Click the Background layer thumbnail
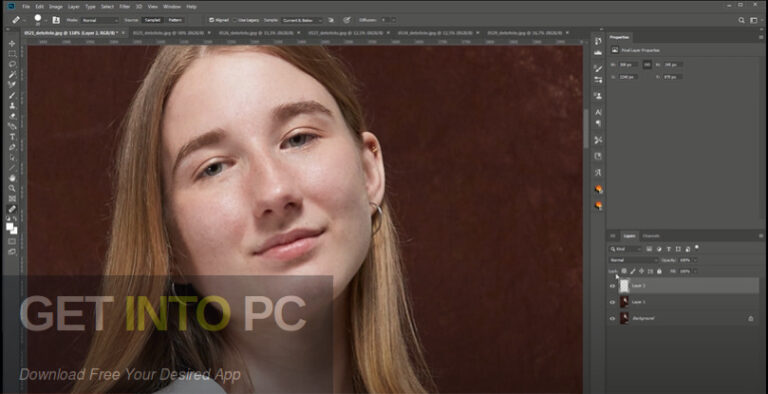 point(624,319)
